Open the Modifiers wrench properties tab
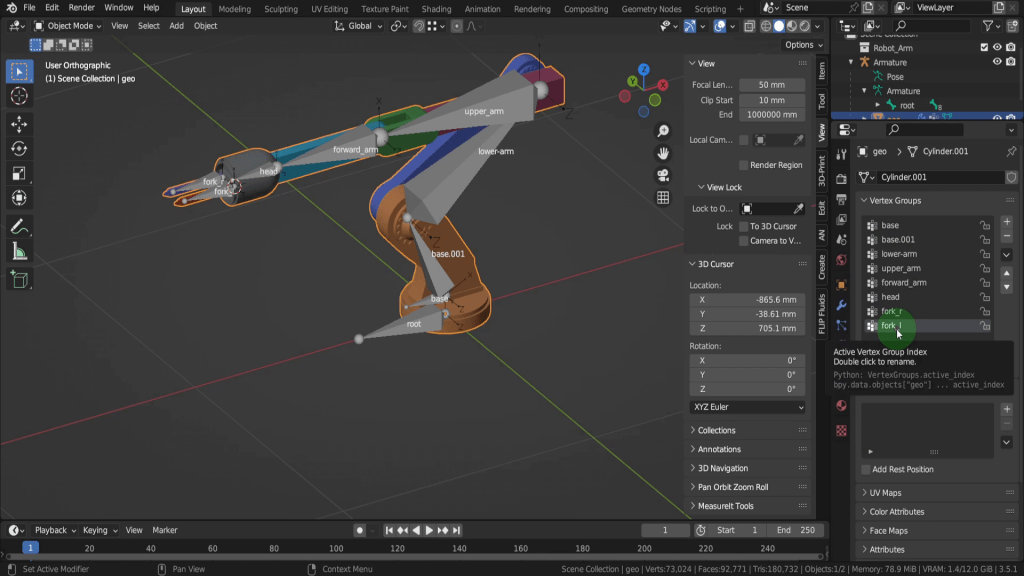 click(x=841, y=305)
